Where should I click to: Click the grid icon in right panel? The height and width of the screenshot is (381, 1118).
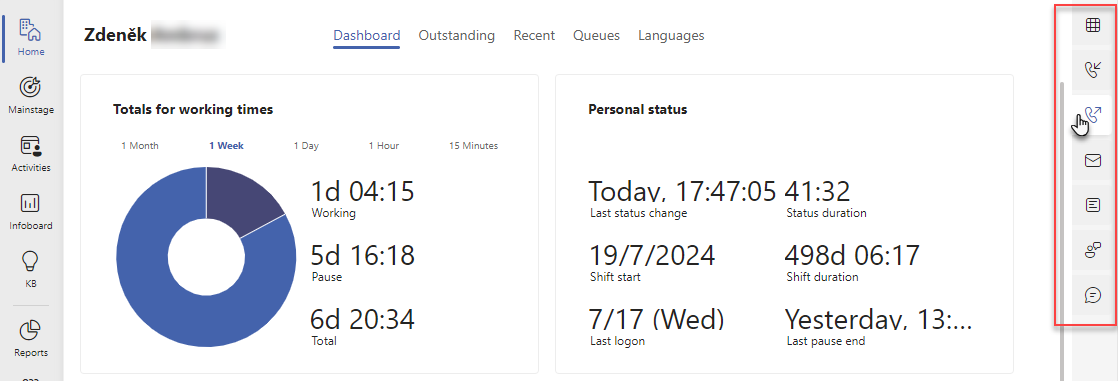coord(1092,25)
